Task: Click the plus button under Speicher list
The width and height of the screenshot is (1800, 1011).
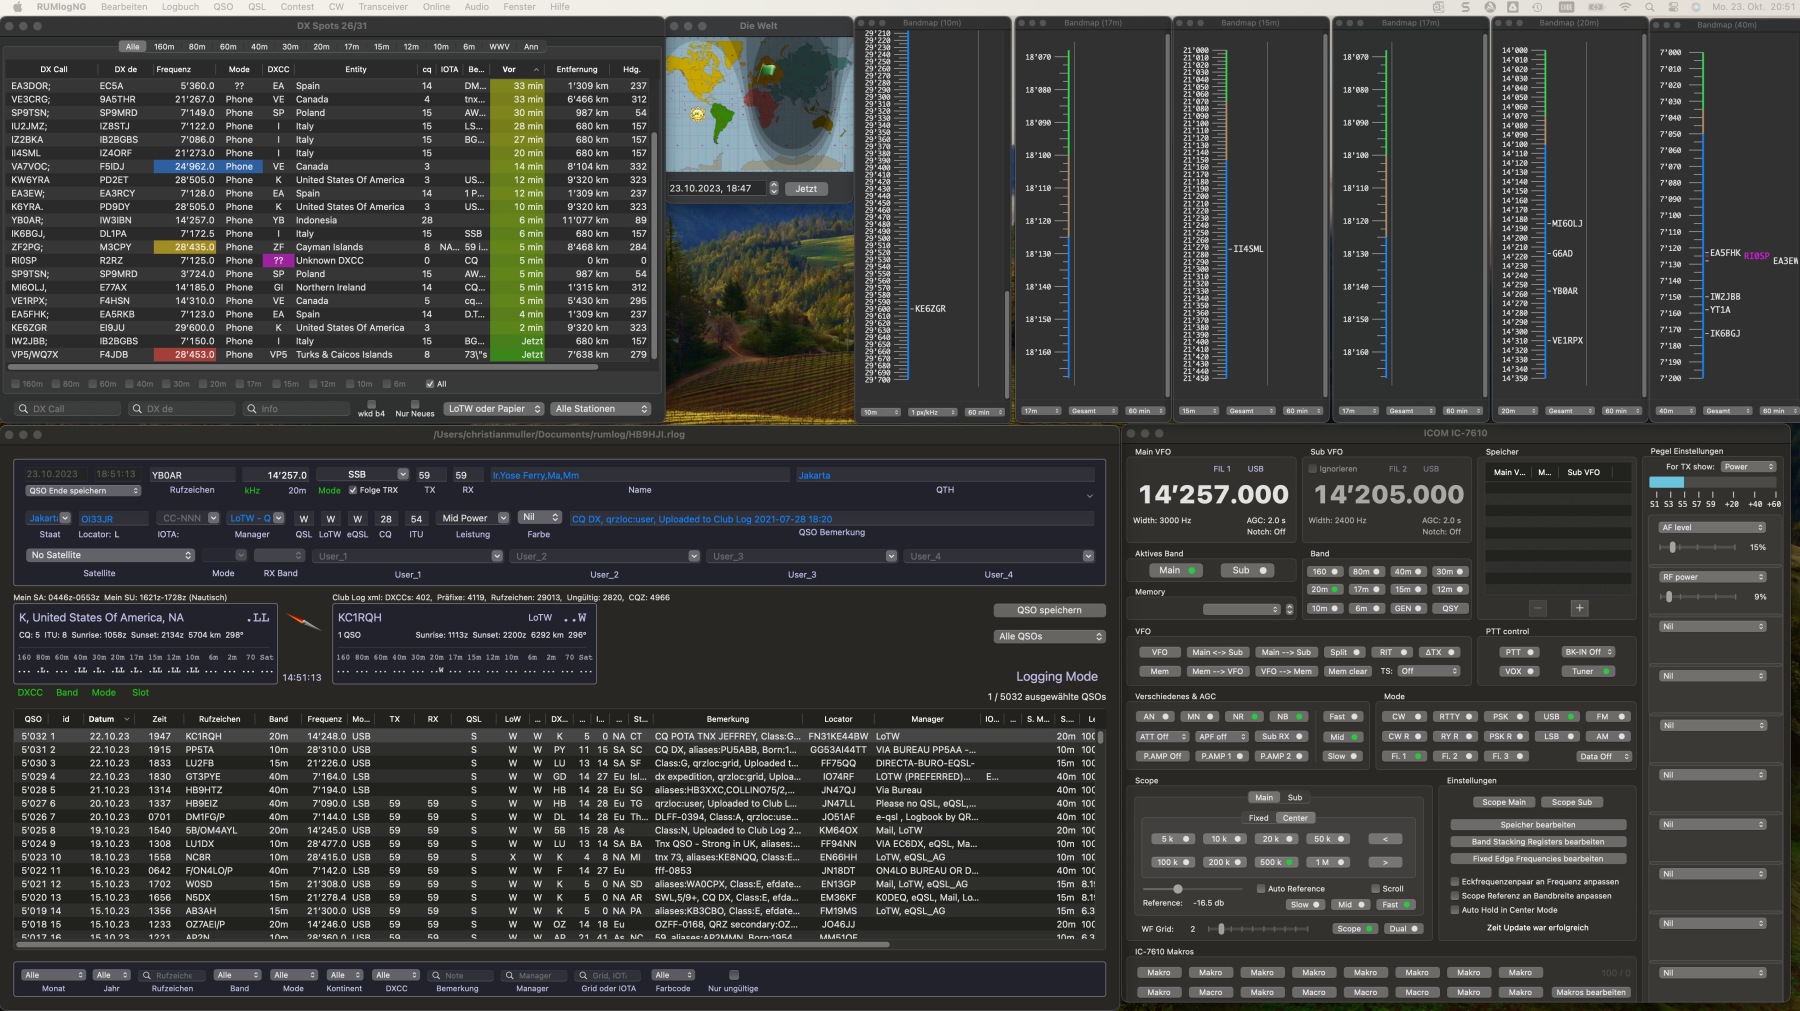Action: tap(1579, 608)
